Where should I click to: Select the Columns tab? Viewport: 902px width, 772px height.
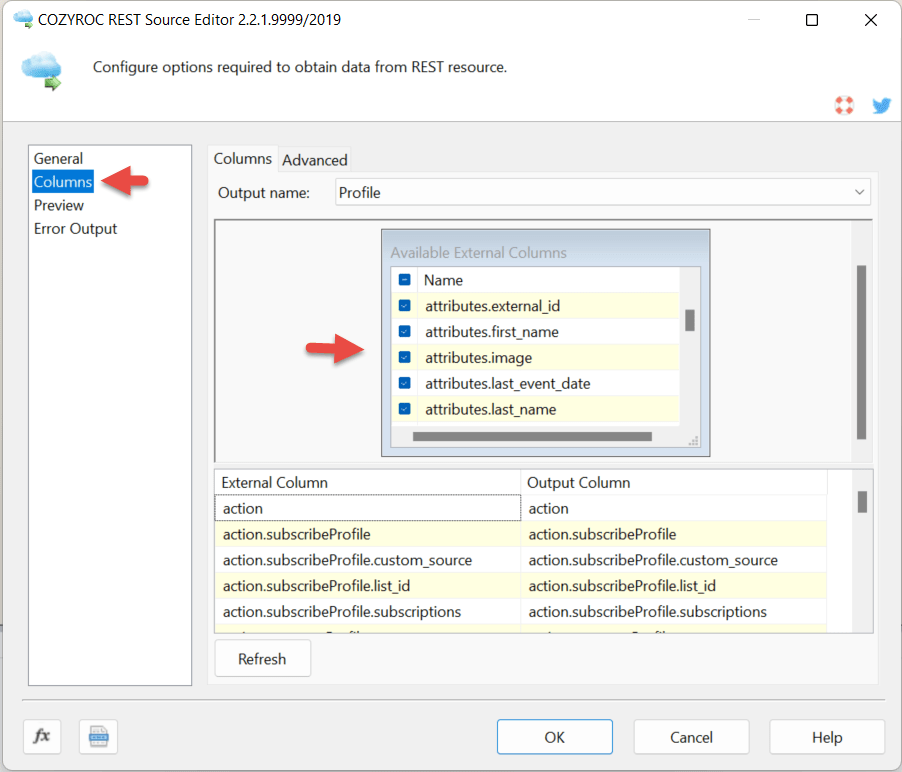tap(242, 159)
